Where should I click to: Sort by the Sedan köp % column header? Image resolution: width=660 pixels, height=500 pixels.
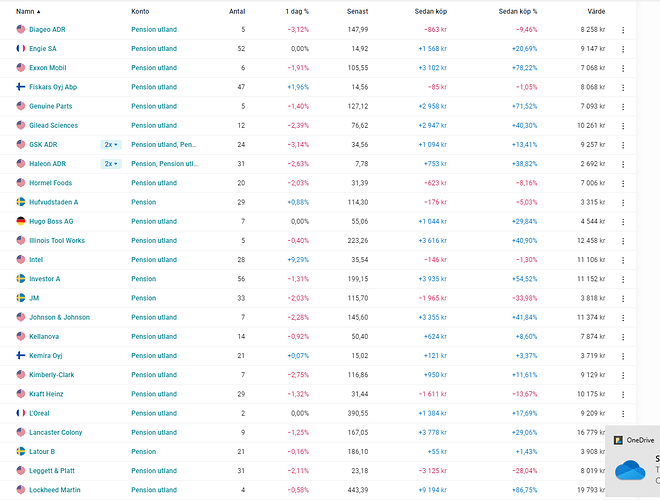point(517,11)
